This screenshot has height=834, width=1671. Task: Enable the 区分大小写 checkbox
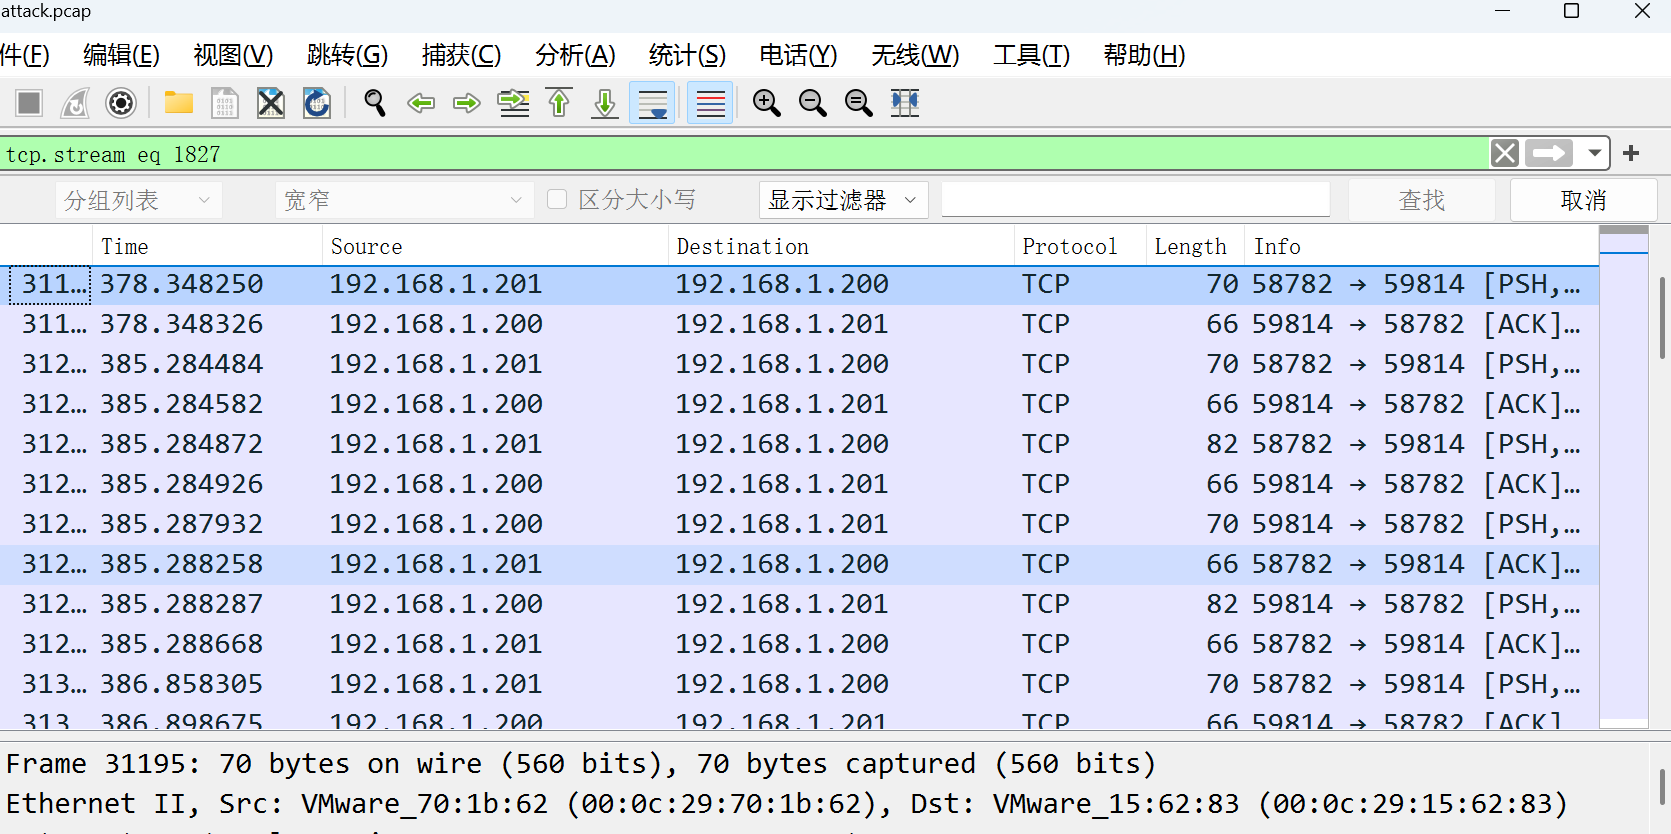pyautogui.click(x=558, y=200)
